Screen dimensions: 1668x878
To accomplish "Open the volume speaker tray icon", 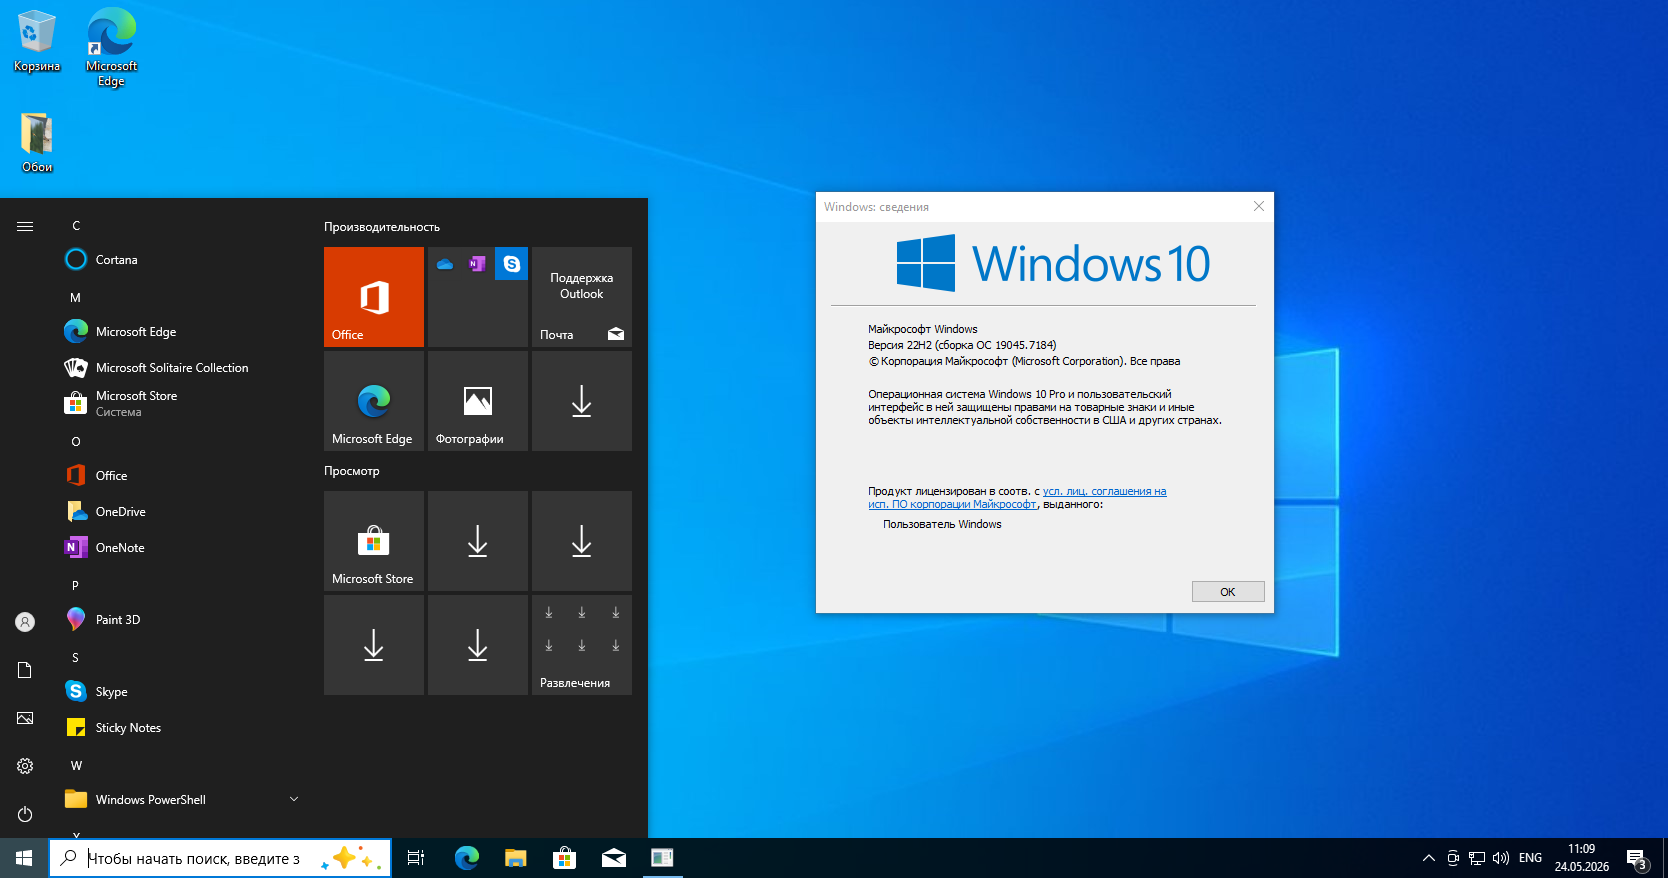I will point(1501,858).
